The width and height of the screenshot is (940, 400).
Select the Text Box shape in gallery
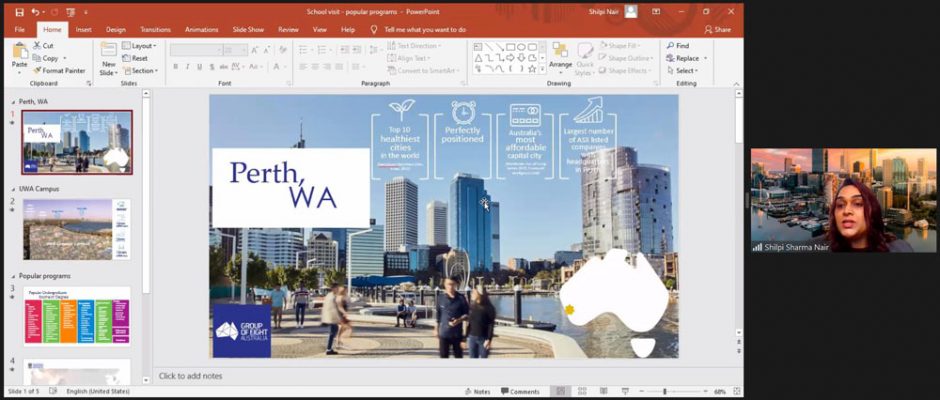click(x=478, y=47)
